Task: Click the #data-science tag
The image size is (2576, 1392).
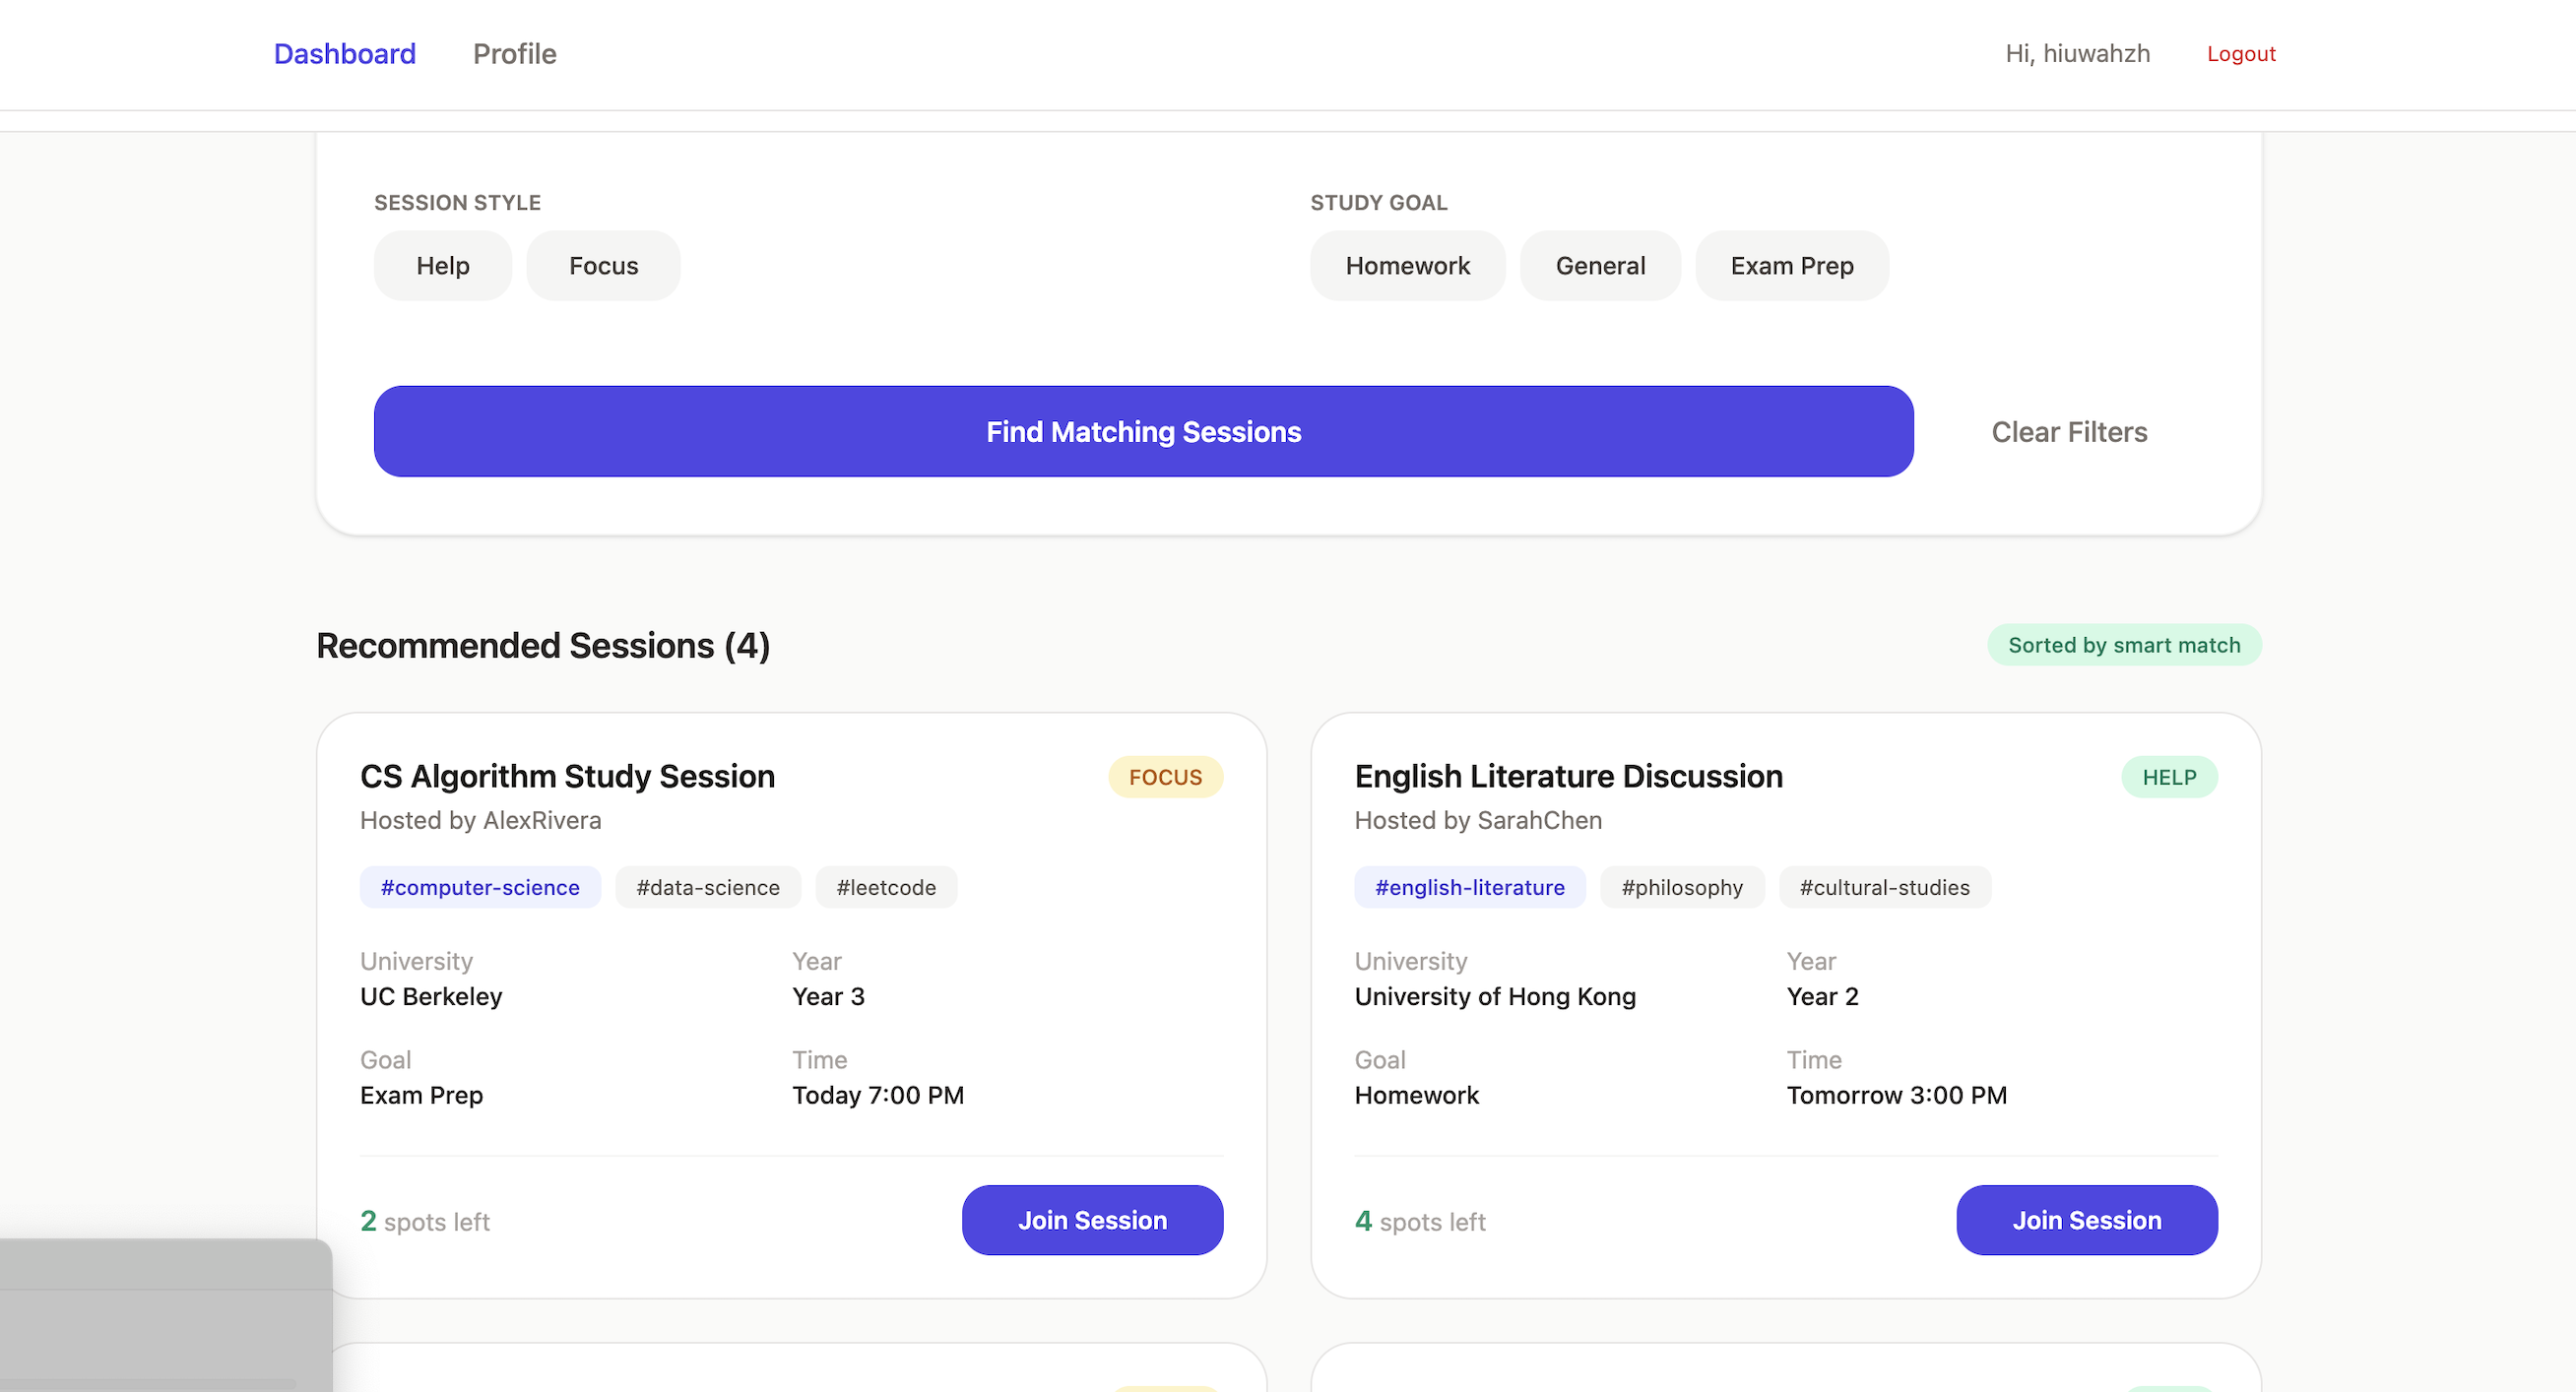Action: tap(707, 888)
